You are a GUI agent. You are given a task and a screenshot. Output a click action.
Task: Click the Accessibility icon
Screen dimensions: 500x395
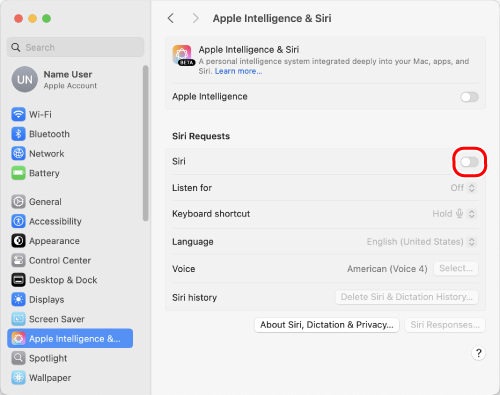[18, 221]
